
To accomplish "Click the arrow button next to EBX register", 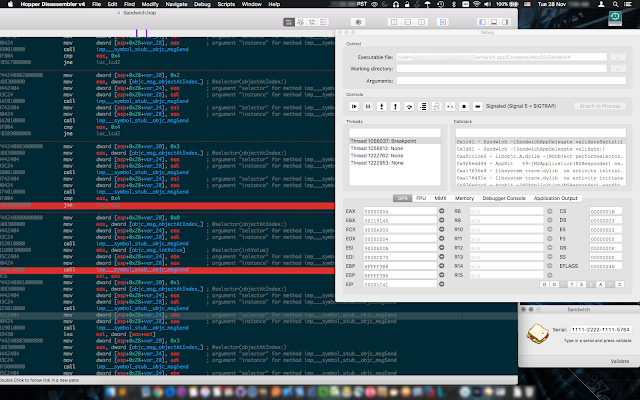I will 441,220.
